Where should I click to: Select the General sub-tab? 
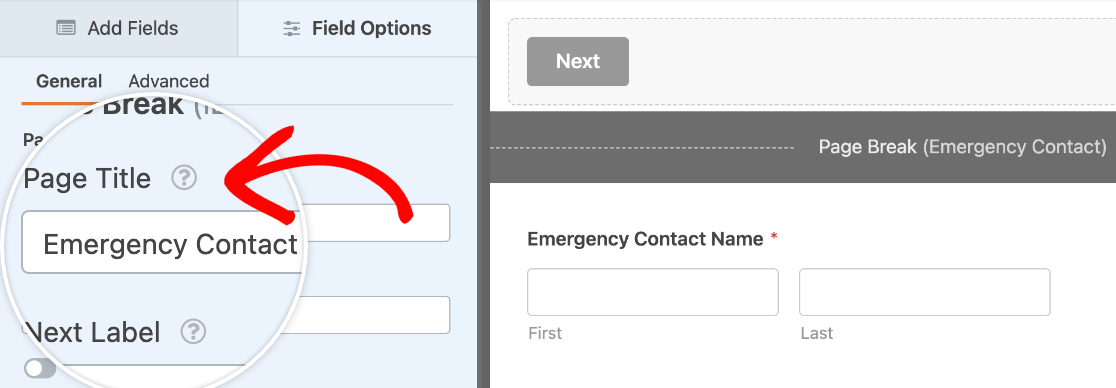(x=69, y=81)
